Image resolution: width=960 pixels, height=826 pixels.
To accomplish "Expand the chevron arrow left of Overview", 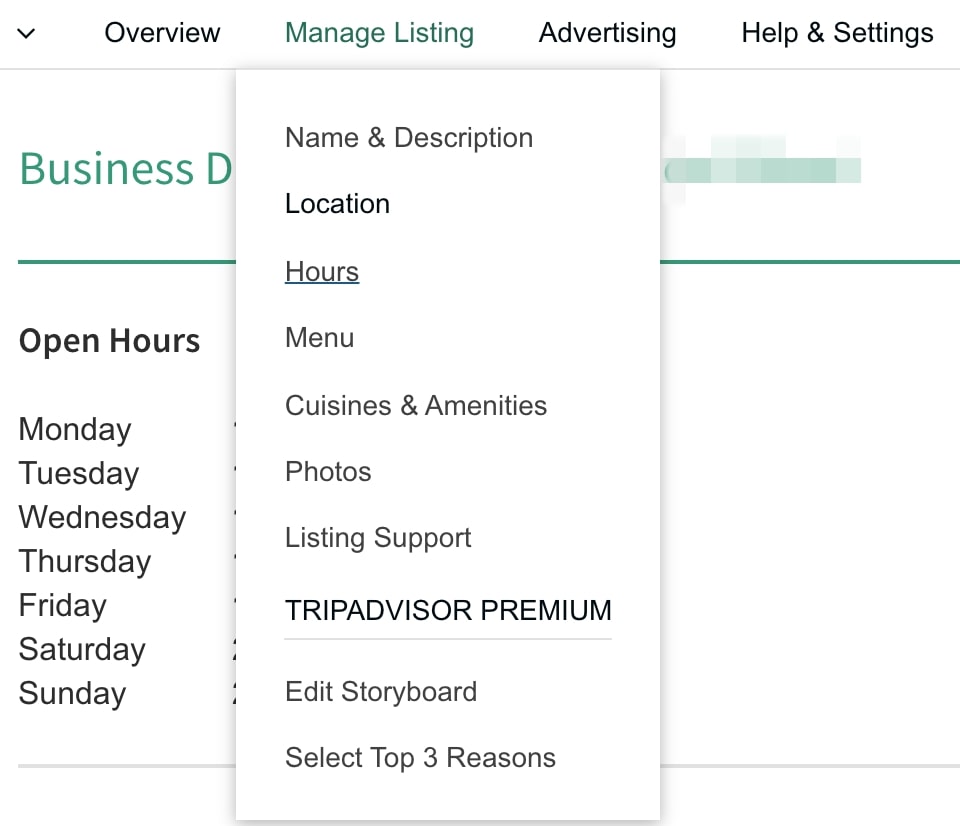I will (26, 33).
